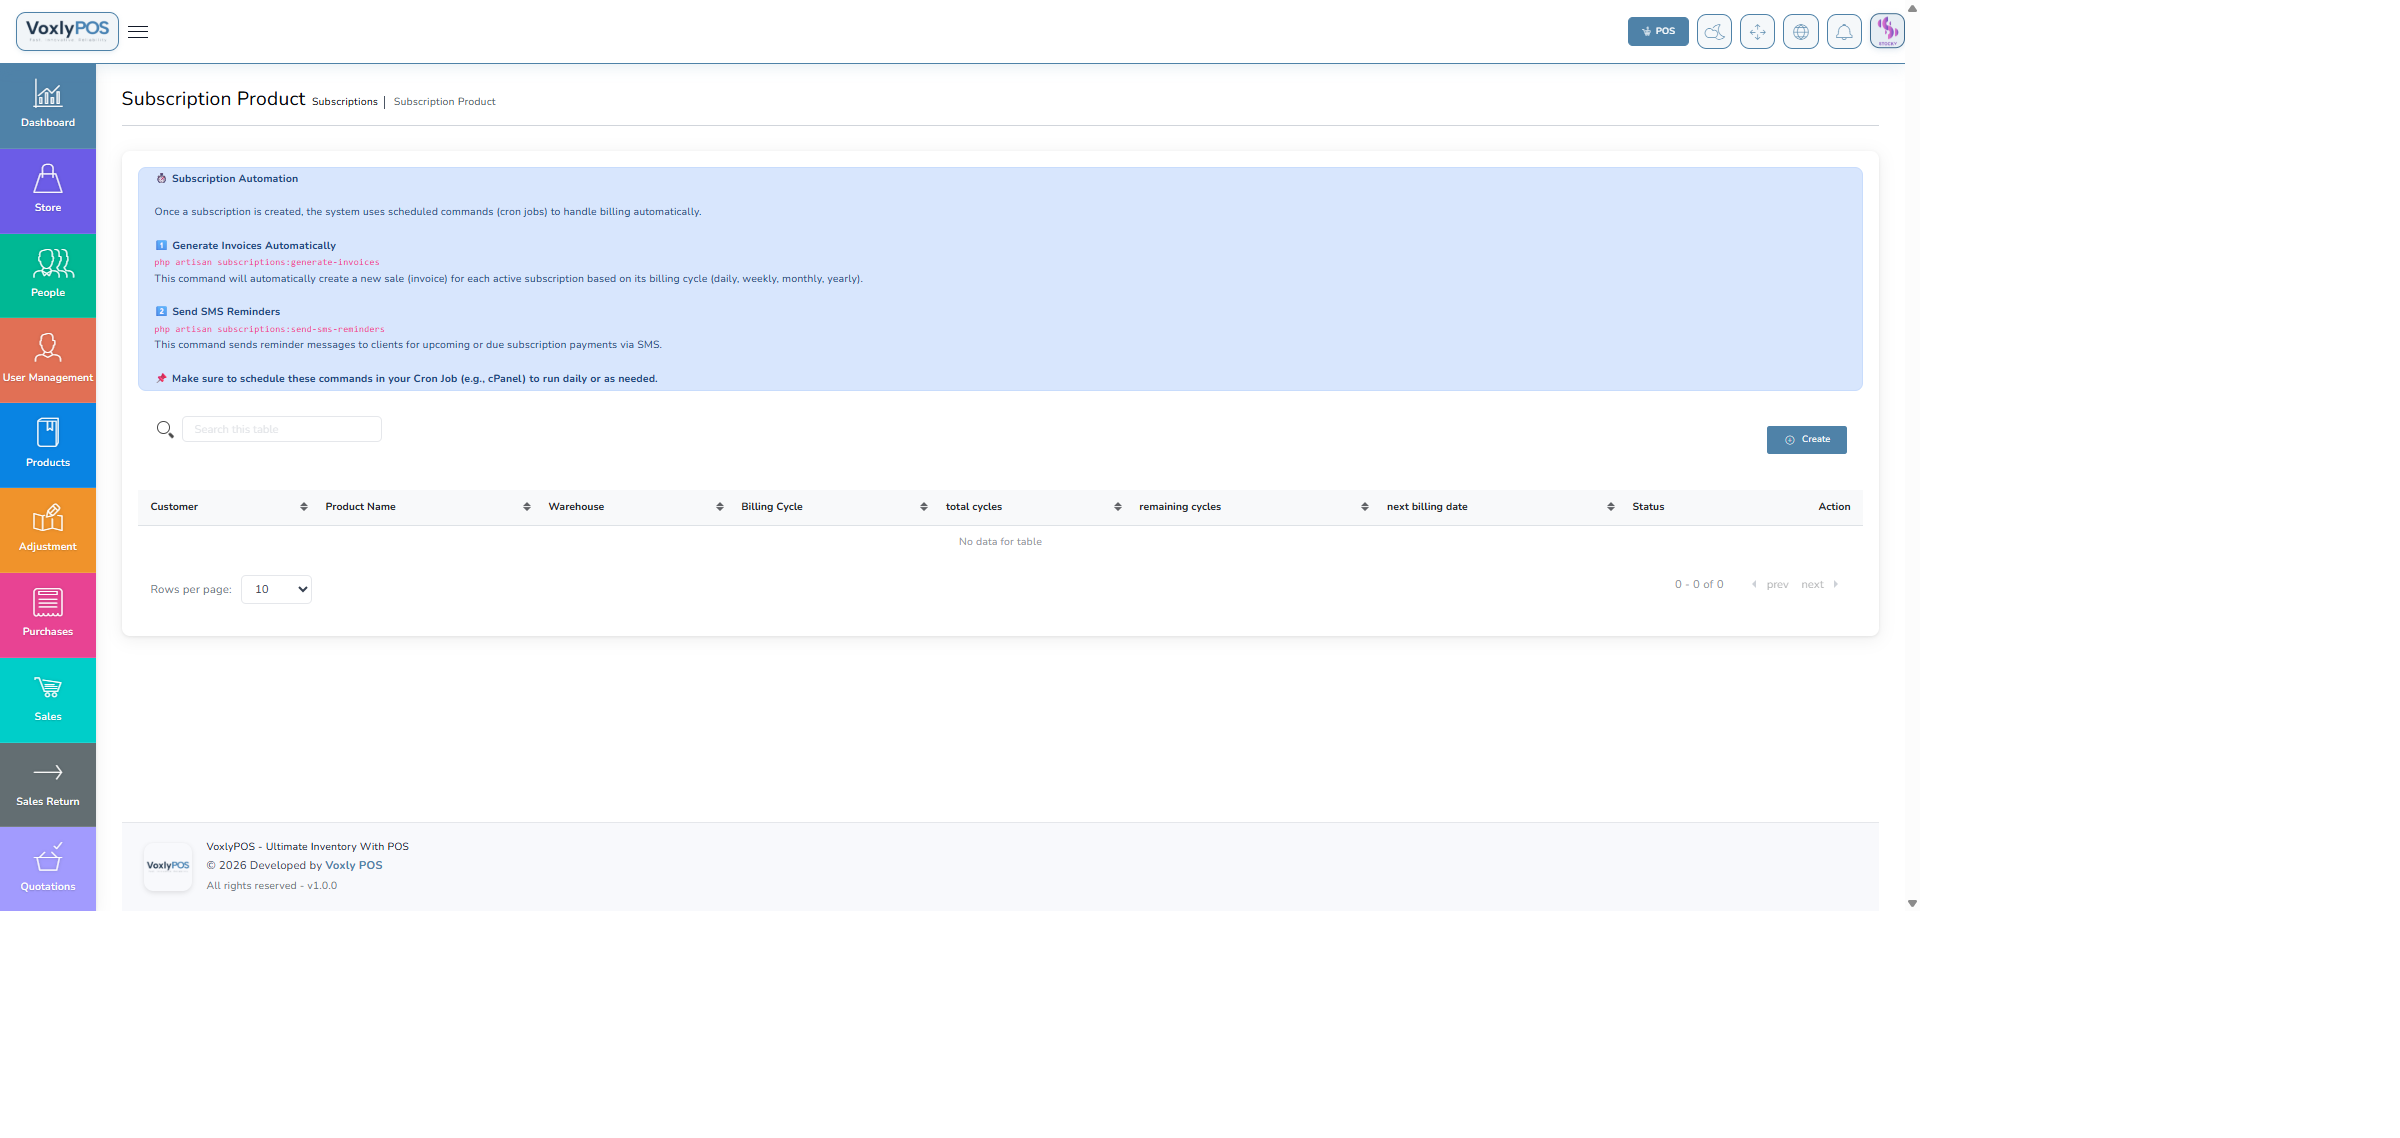Toggle dark mode with the moon icon
The width and height of the screenshot is (2400, 1138).
click(x=1714, y=32)
